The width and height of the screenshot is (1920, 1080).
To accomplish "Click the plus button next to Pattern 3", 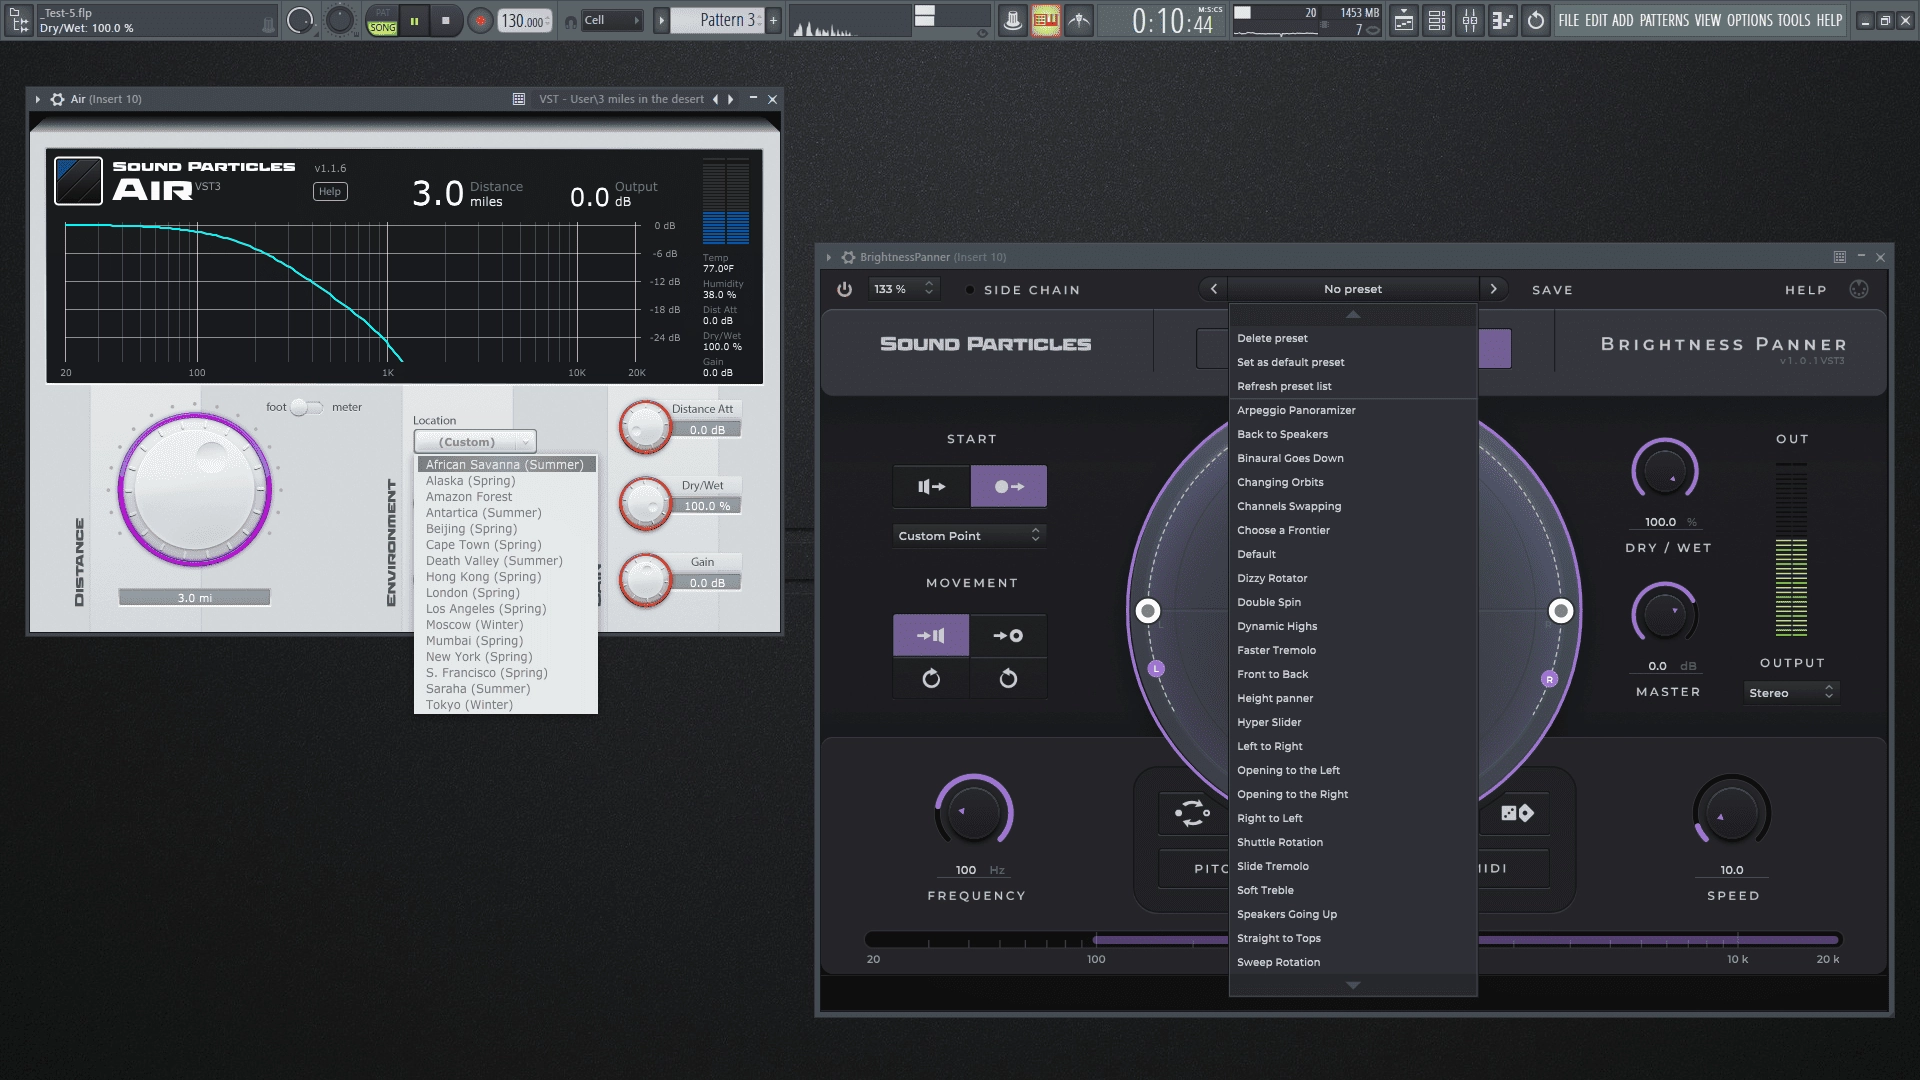I will coord(773,20).
